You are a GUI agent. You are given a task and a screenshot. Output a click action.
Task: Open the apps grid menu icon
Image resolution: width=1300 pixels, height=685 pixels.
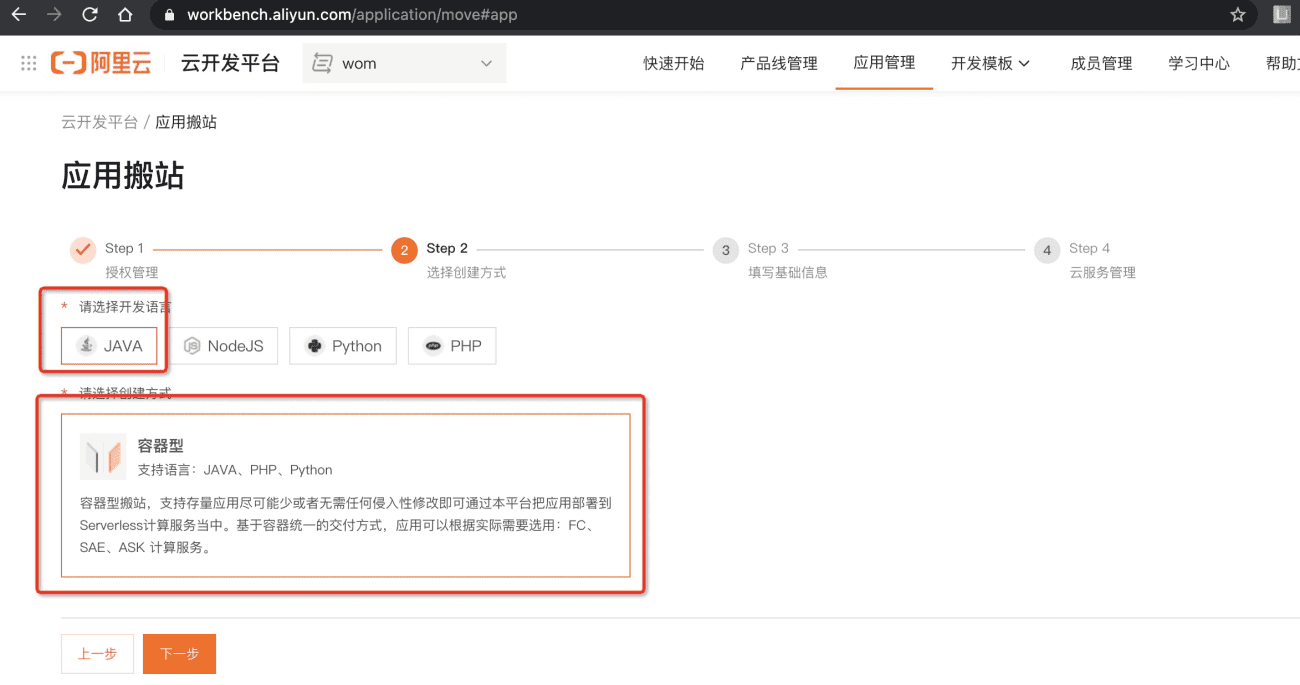[29, 63]
